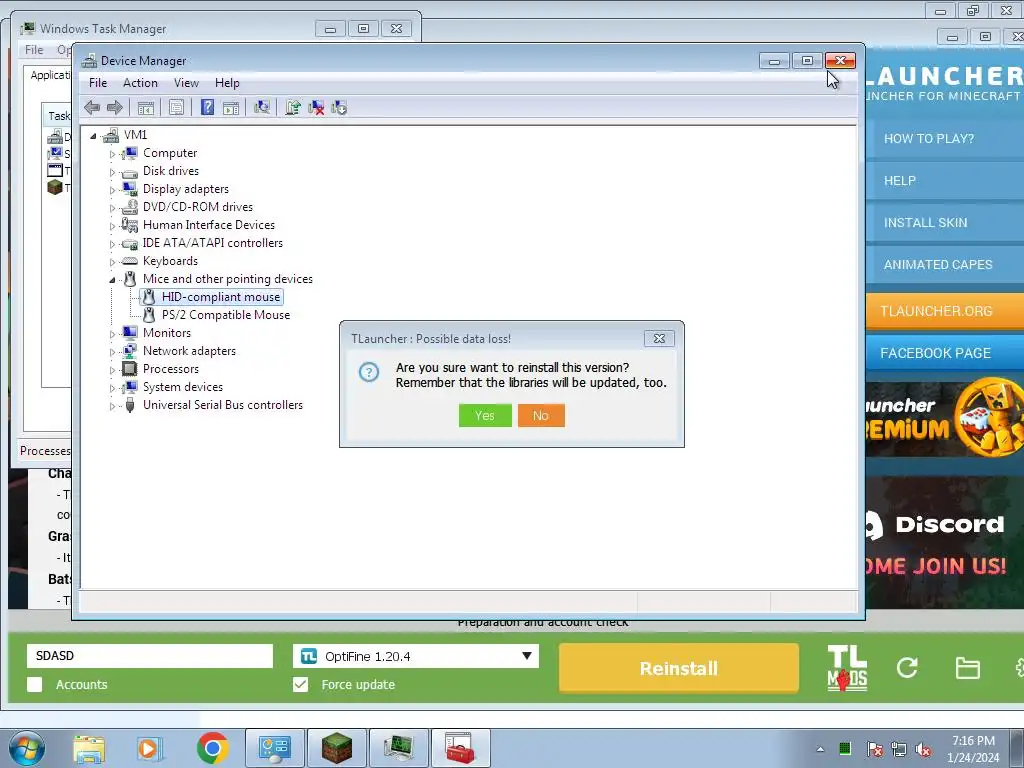Expand the Disk drives node

[112, 172]
